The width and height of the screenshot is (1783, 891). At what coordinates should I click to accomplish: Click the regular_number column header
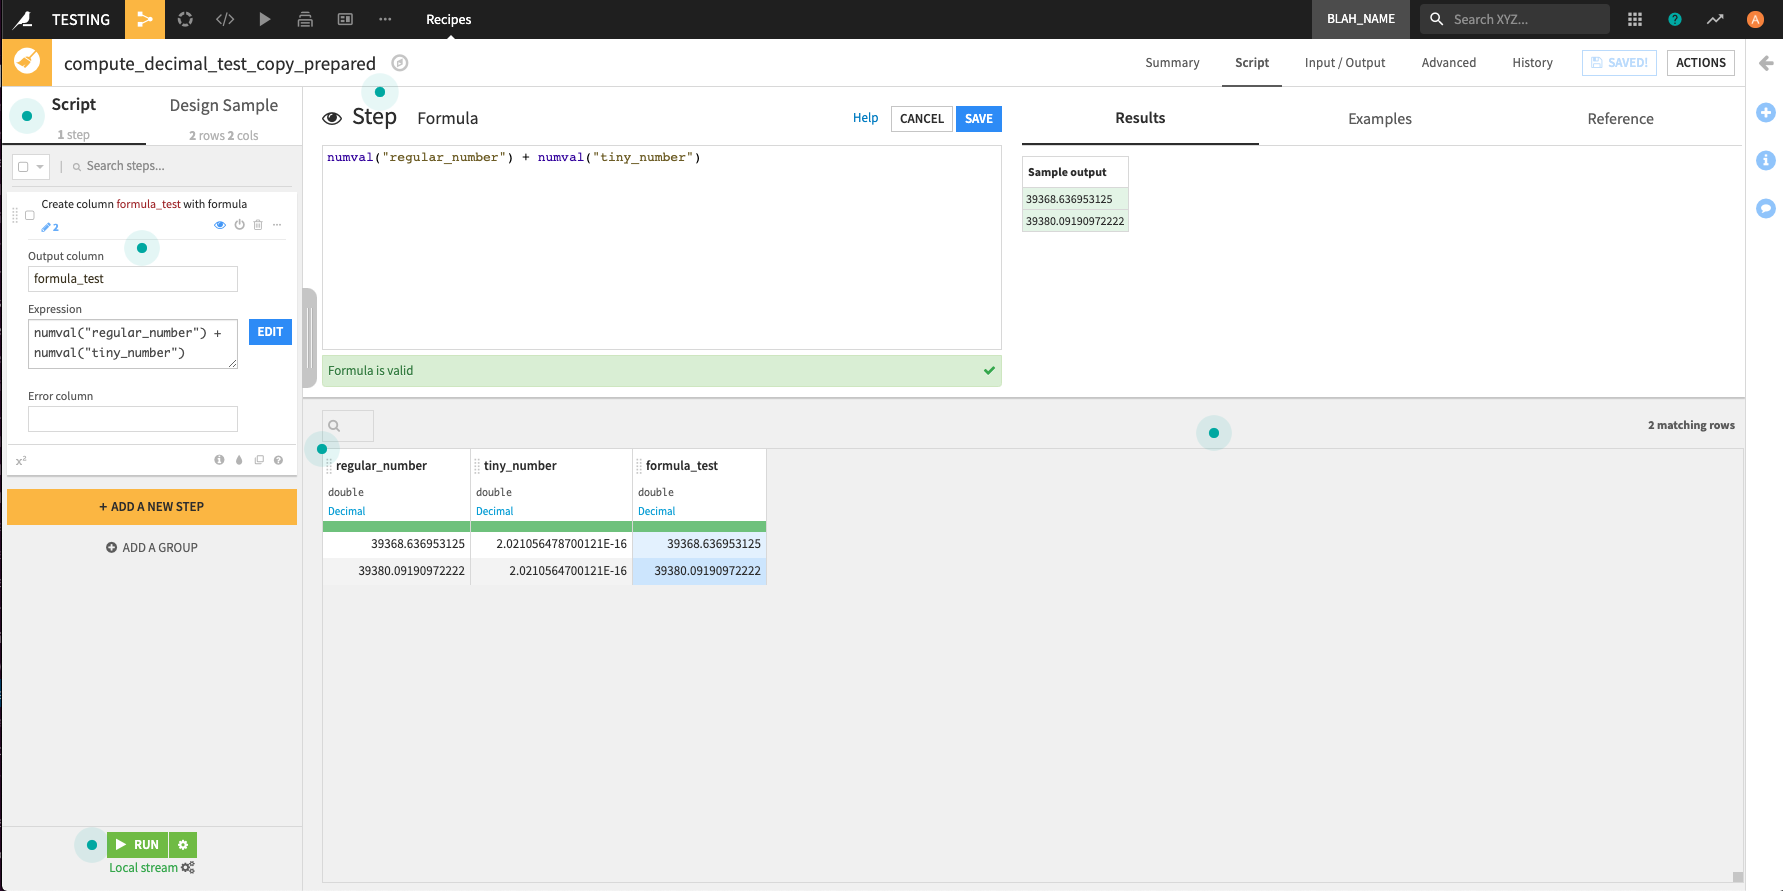[x=381, y=466]
